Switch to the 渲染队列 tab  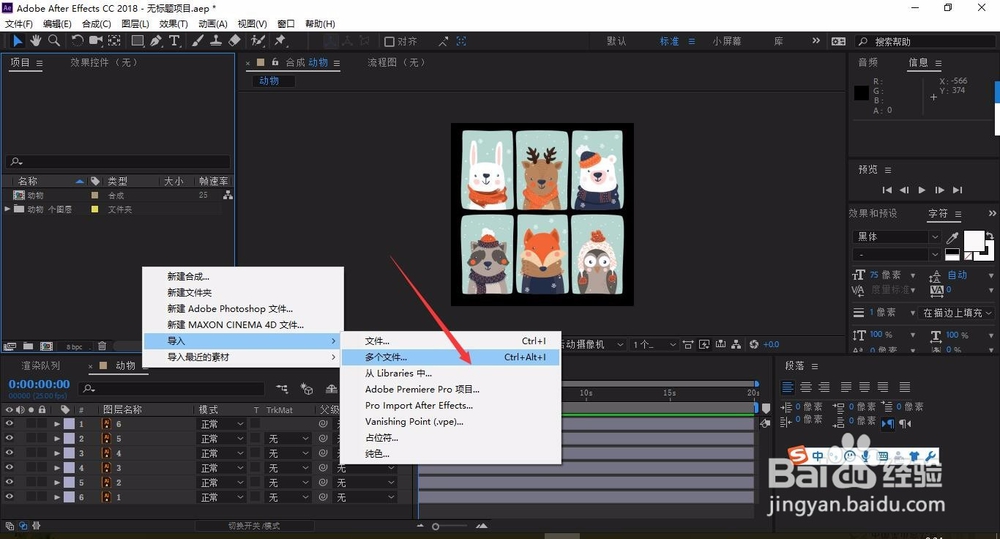pyautogui.click(x=40, y=365)
